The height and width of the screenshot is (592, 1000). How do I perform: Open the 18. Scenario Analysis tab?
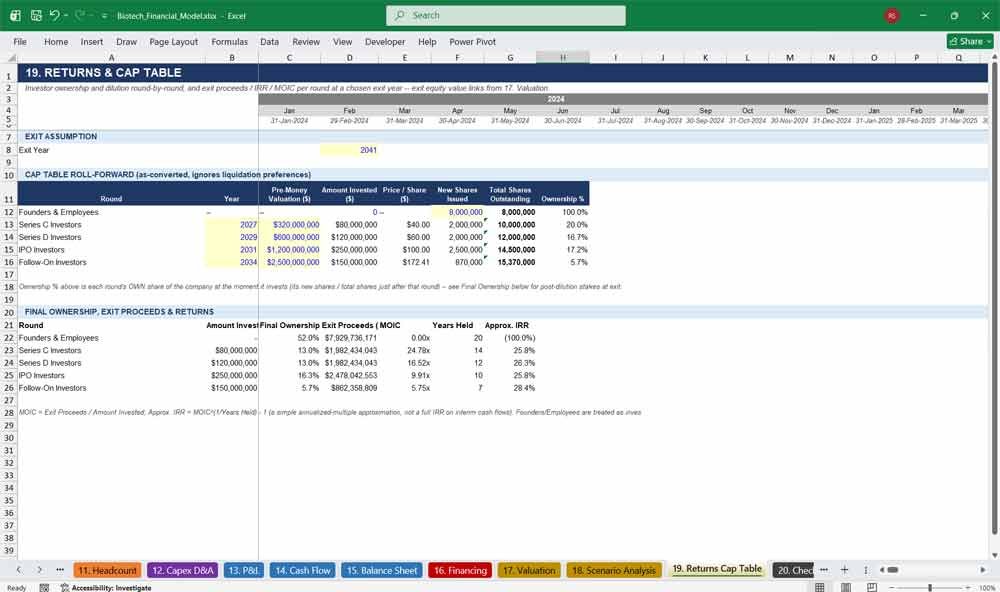point(614,570)
